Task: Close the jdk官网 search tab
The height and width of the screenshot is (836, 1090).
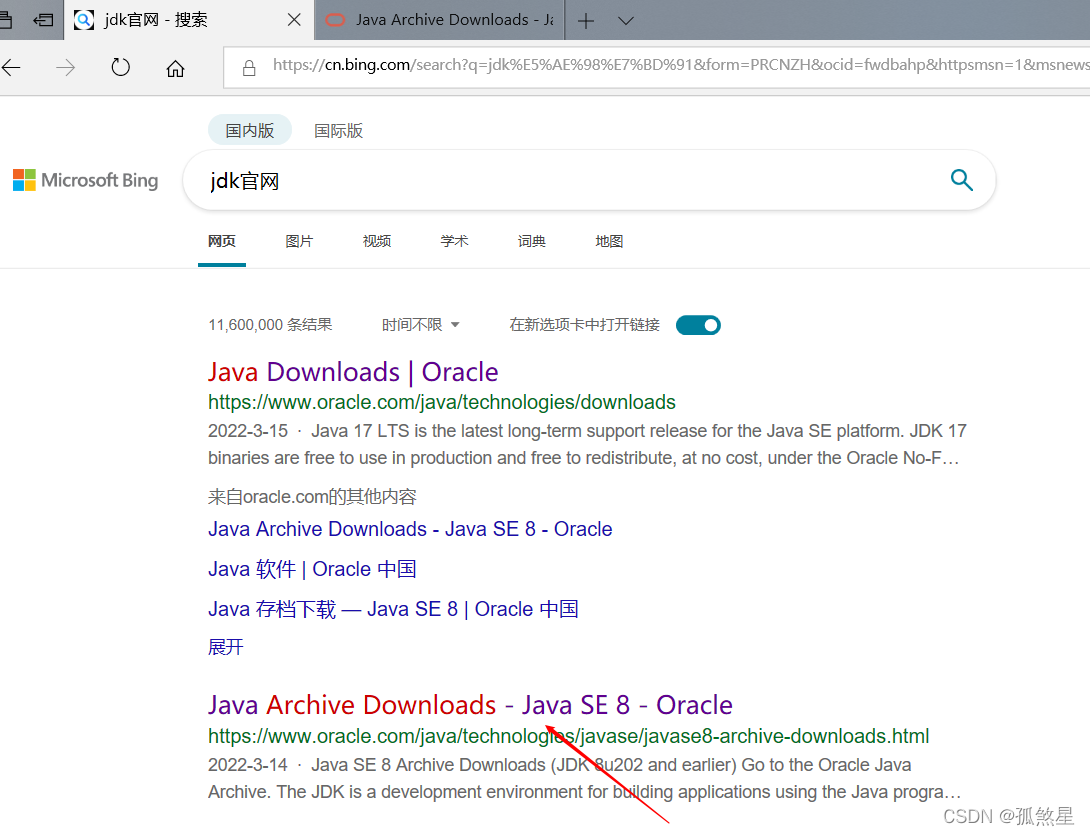Action: coord(294,19)
